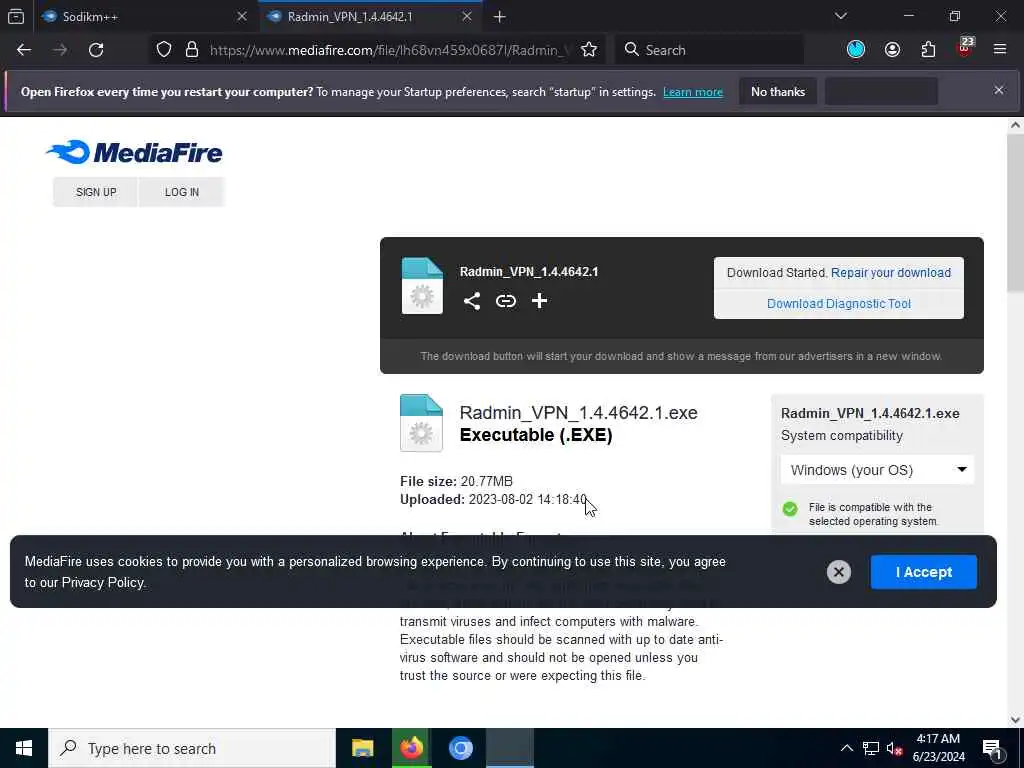1024x768 pixels.
Task: Close the Sodikm++ tab
Action: coord(242,17)
